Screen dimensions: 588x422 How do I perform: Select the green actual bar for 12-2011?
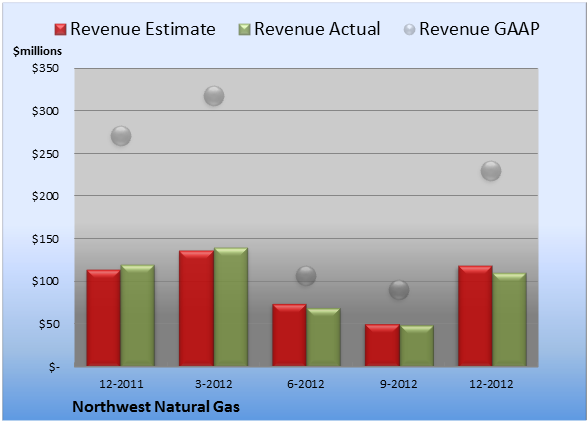click(x=138, y=315)
